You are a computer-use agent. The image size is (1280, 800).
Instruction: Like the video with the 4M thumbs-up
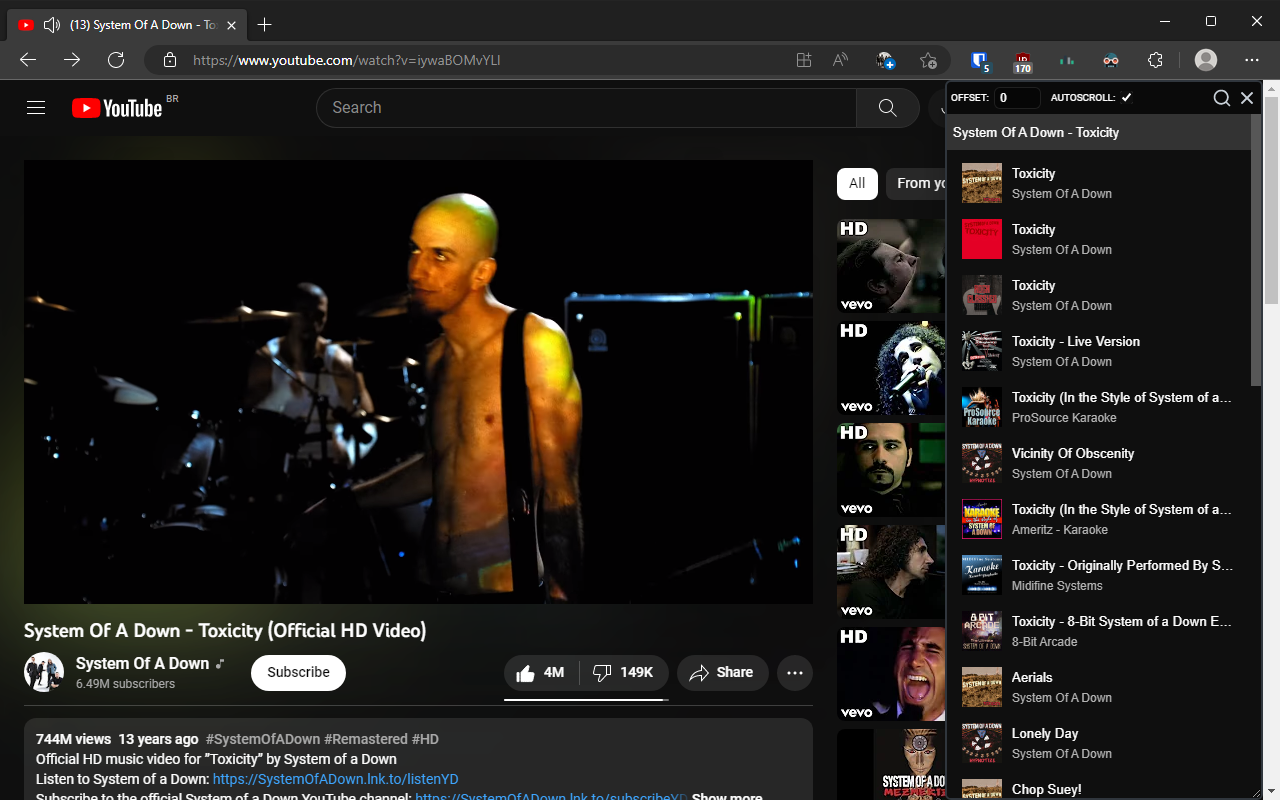click(541, 673)
